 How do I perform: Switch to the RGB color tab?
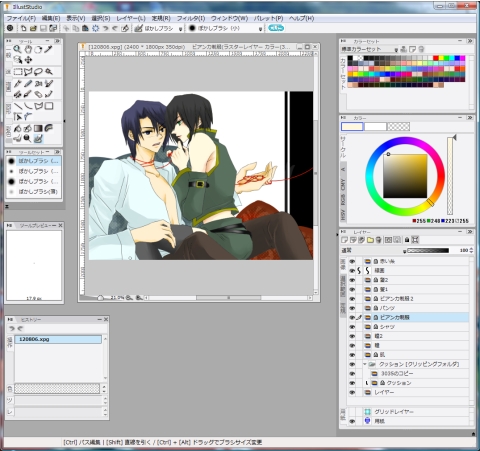343,200
